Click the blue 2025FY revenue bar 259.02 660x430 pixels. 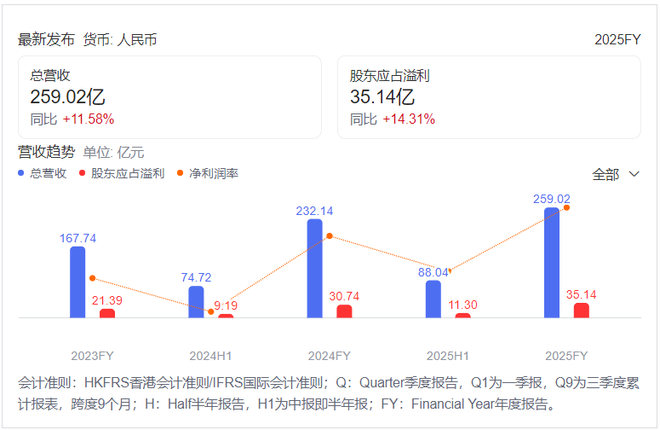[x=552, y=263]
